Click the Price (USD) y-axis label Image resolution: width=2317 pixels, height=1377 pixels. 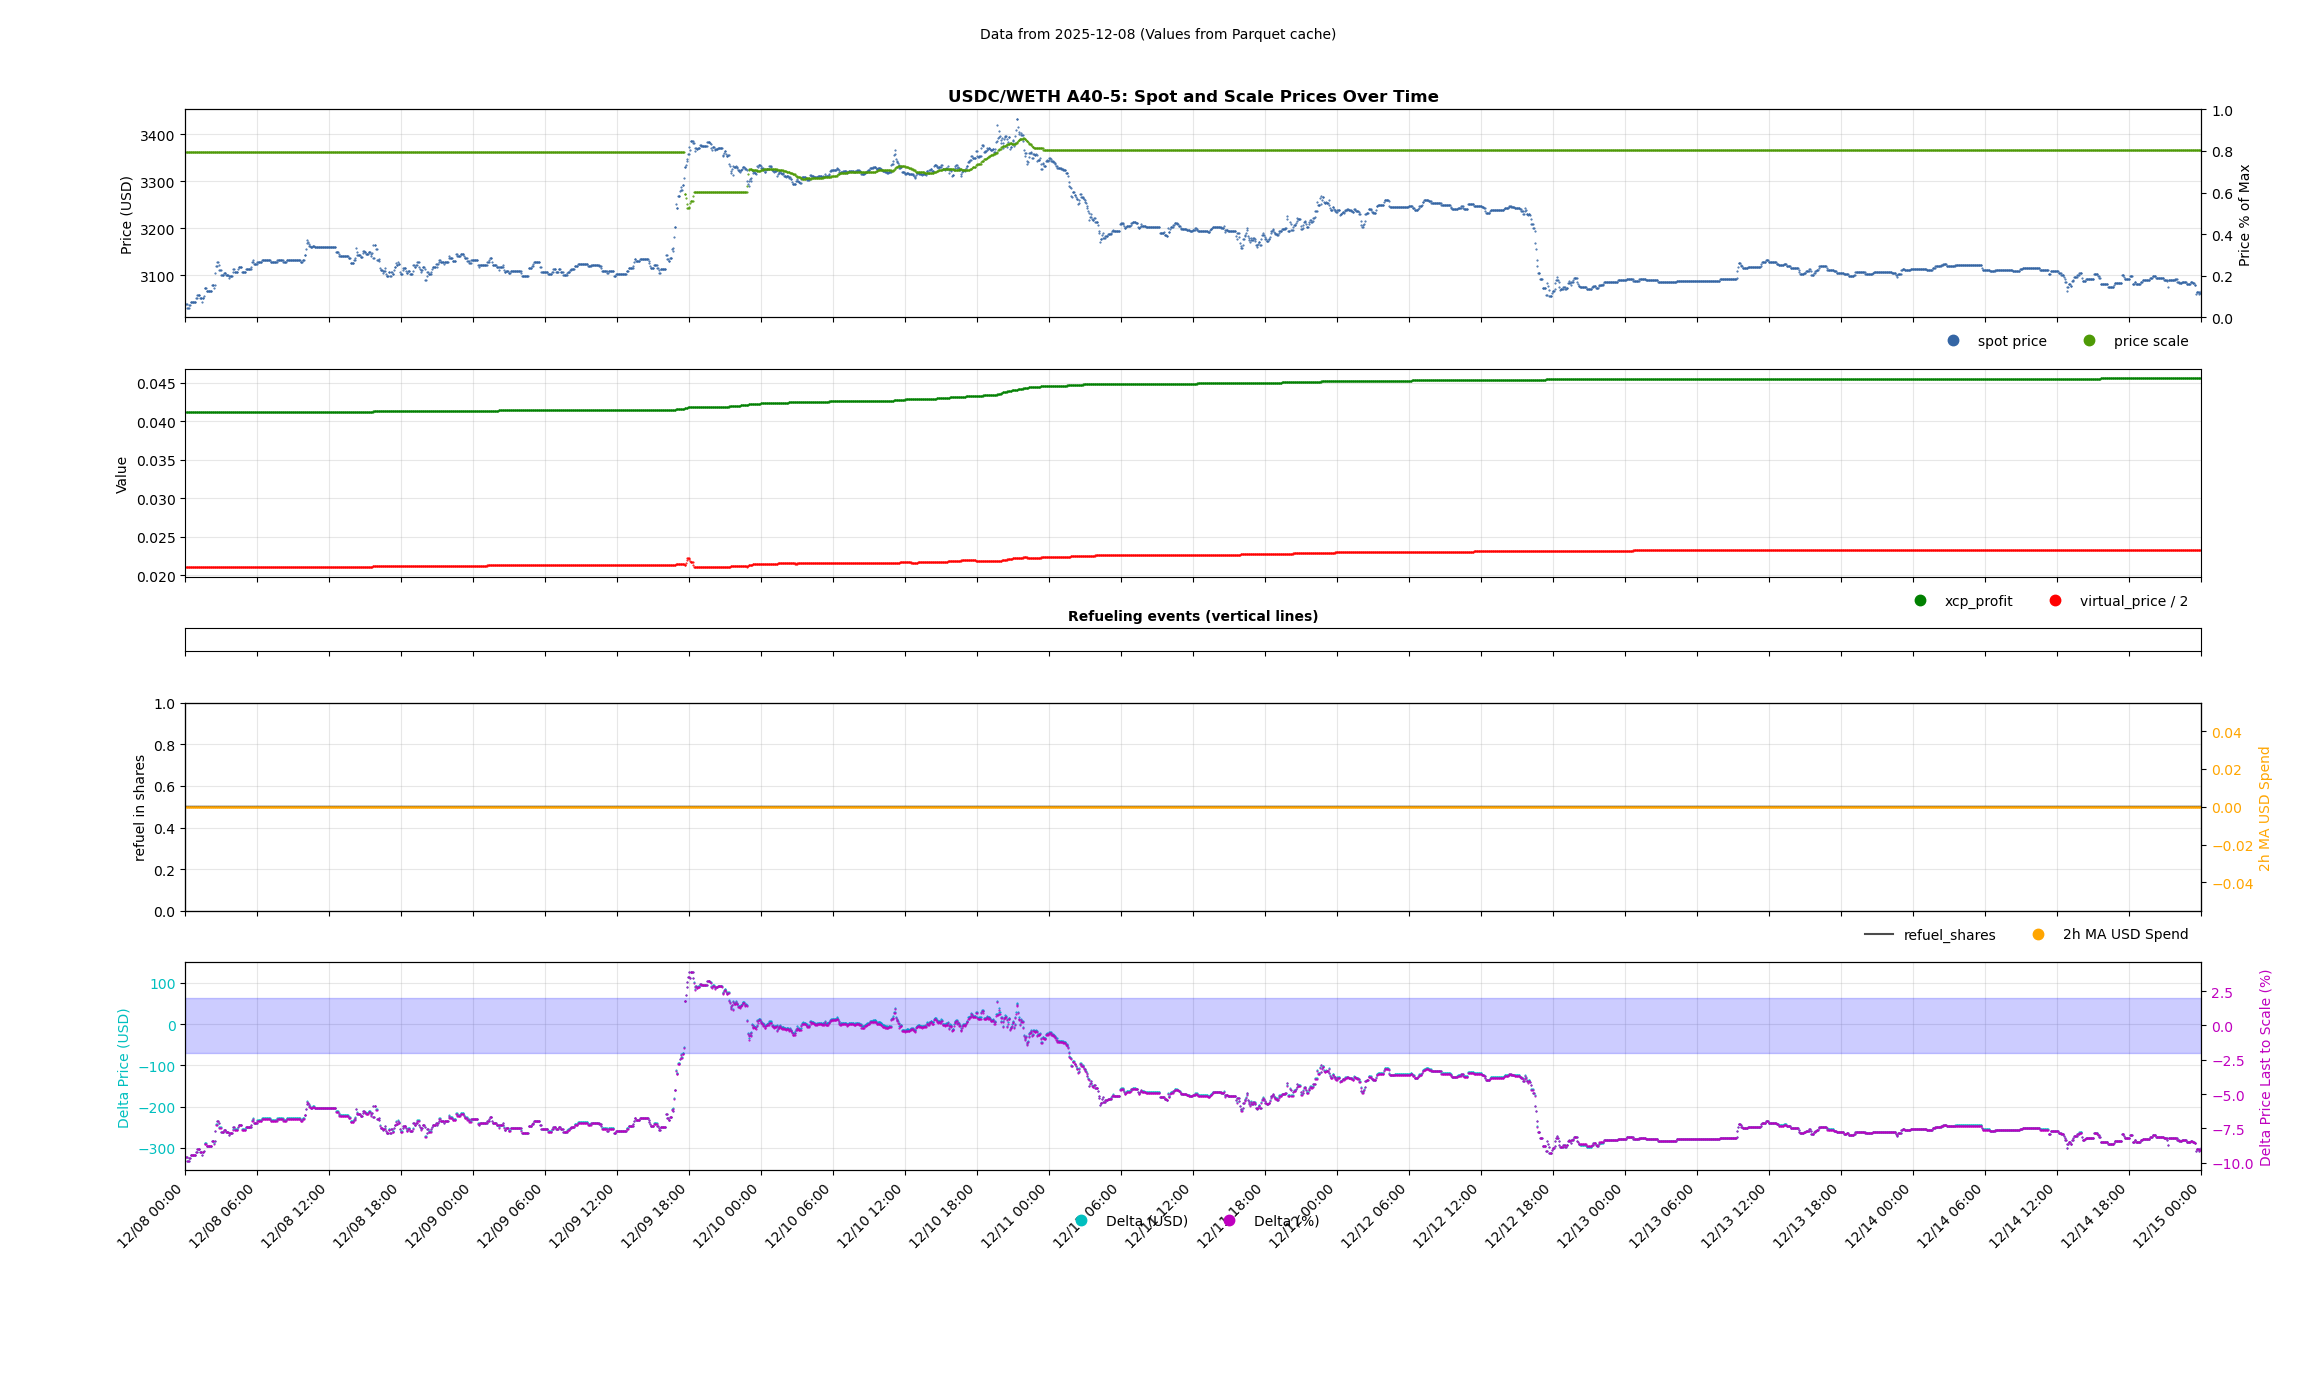126,215
